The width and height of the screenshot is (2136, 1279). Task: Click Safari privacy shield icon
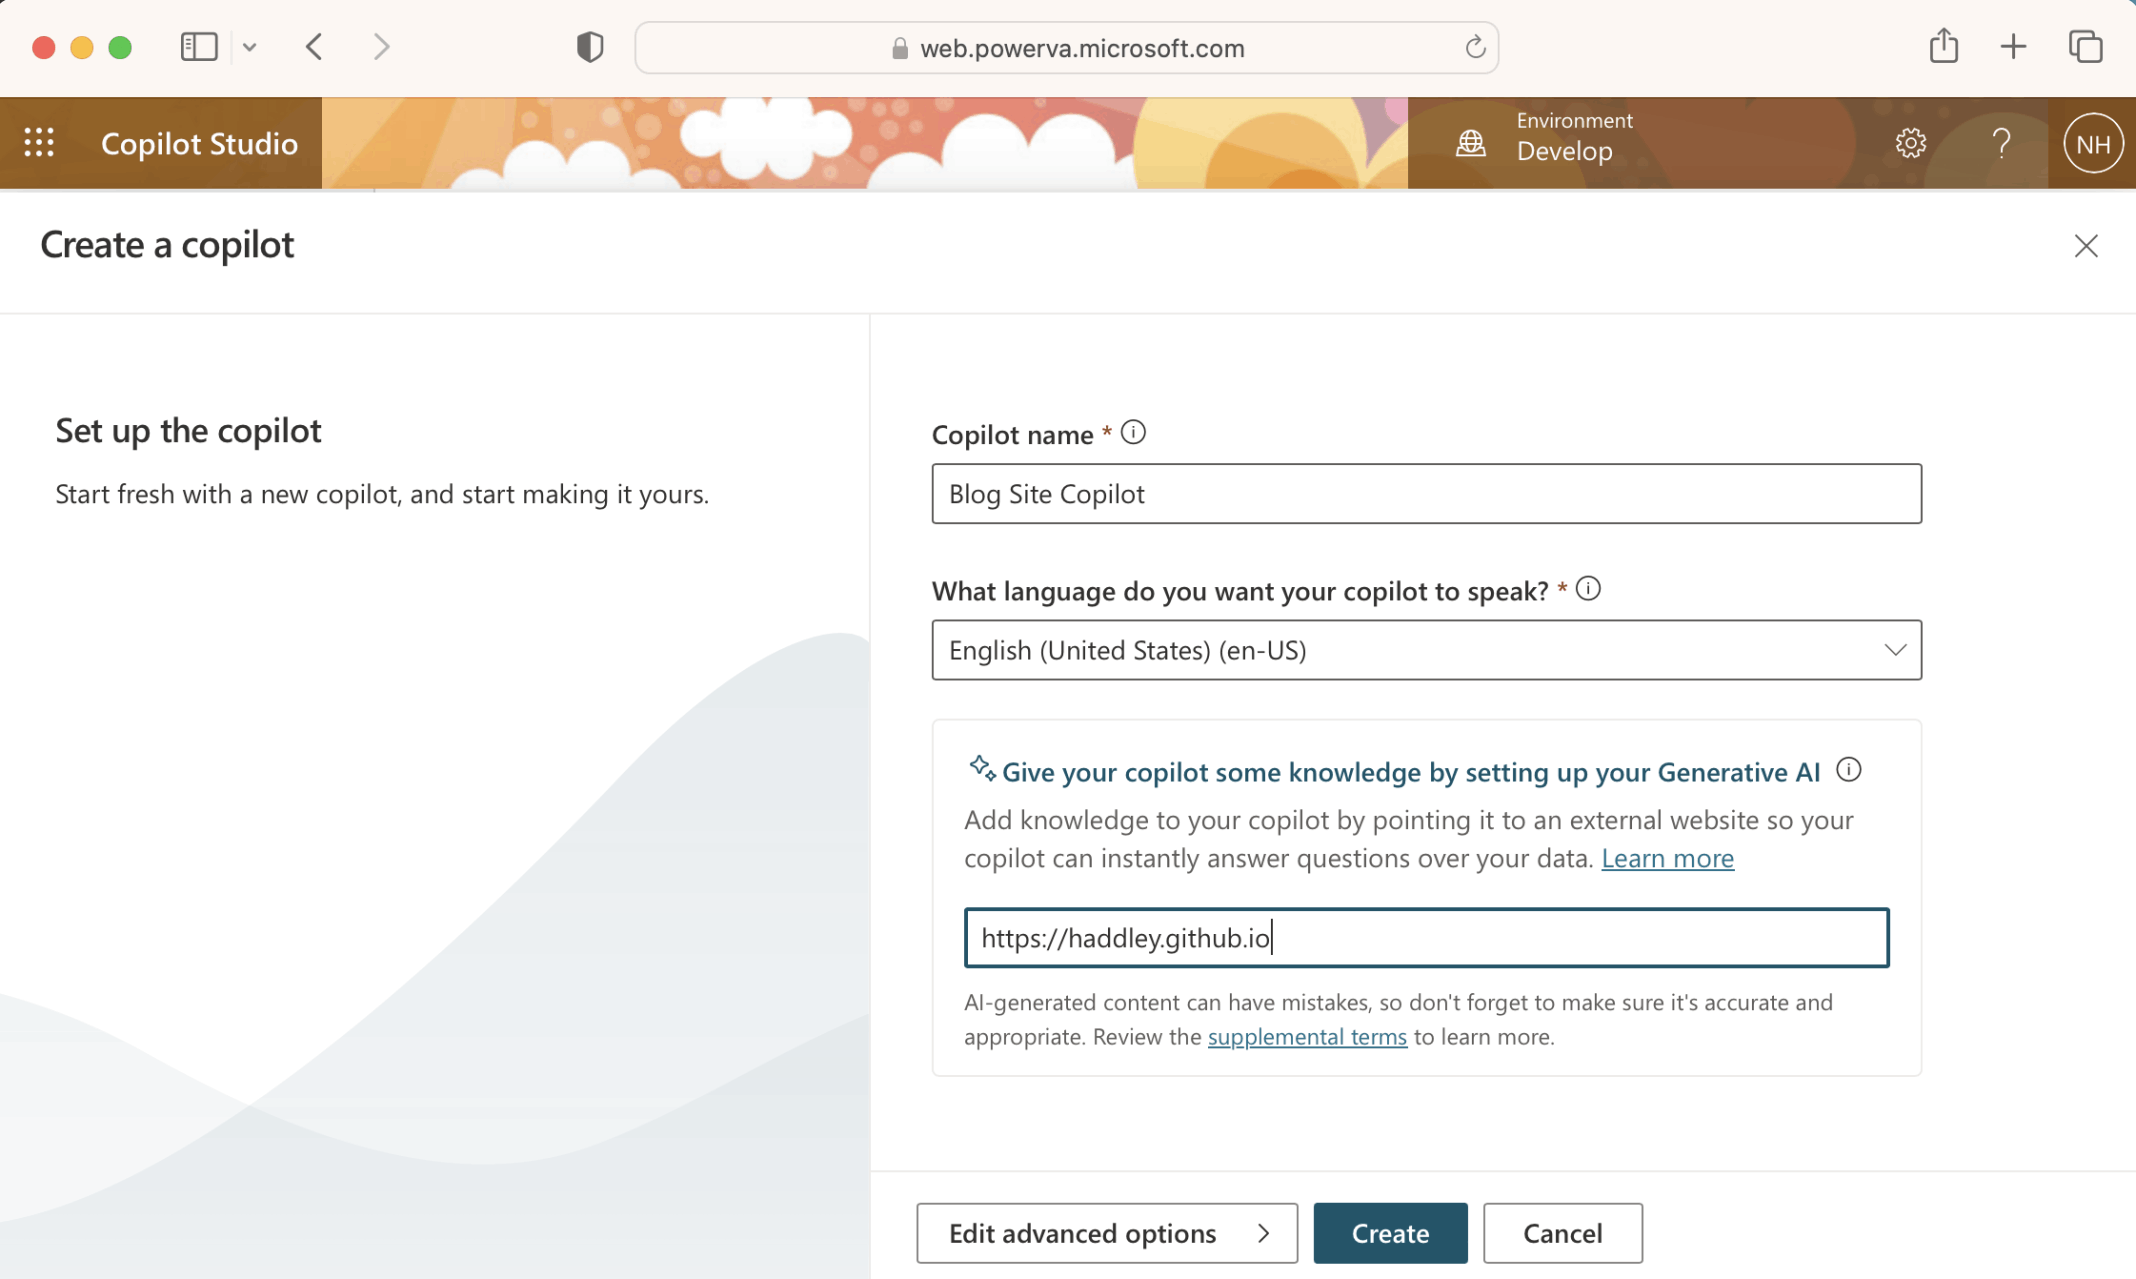[590, 47]
